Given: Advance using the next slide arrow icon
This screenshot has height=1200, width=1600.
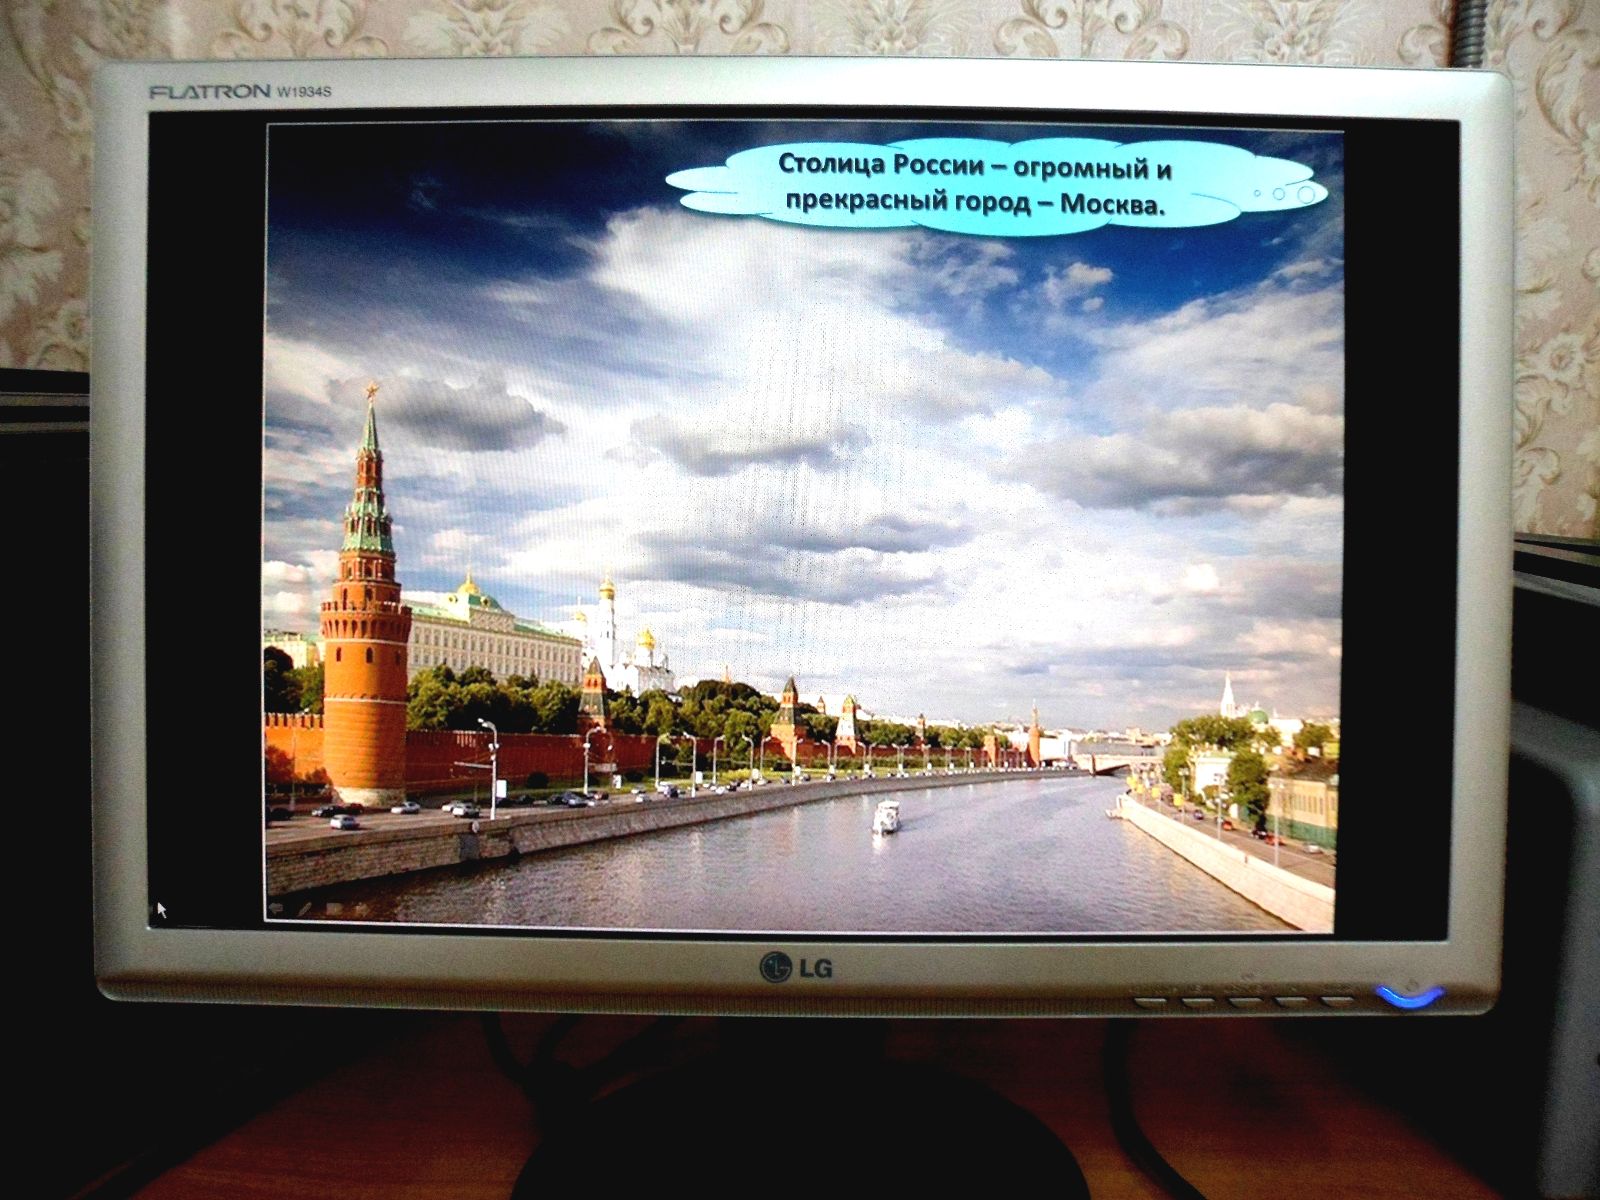Looking at the screenshot, I should click(362, 909).
